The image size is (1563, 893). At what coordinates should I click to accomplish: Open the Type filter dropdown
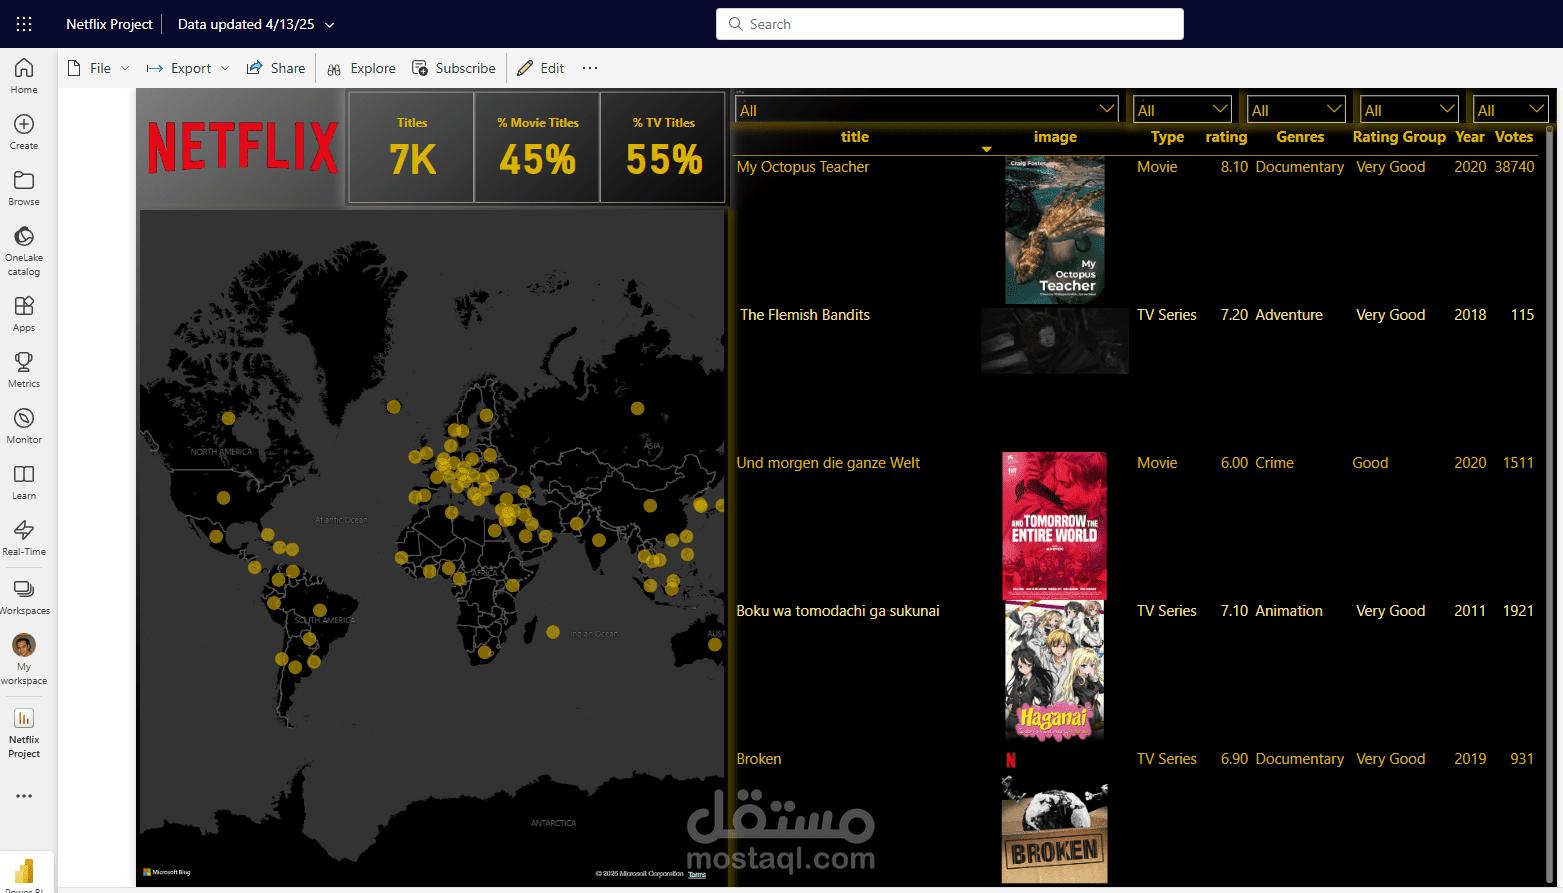coord(1182,108)
